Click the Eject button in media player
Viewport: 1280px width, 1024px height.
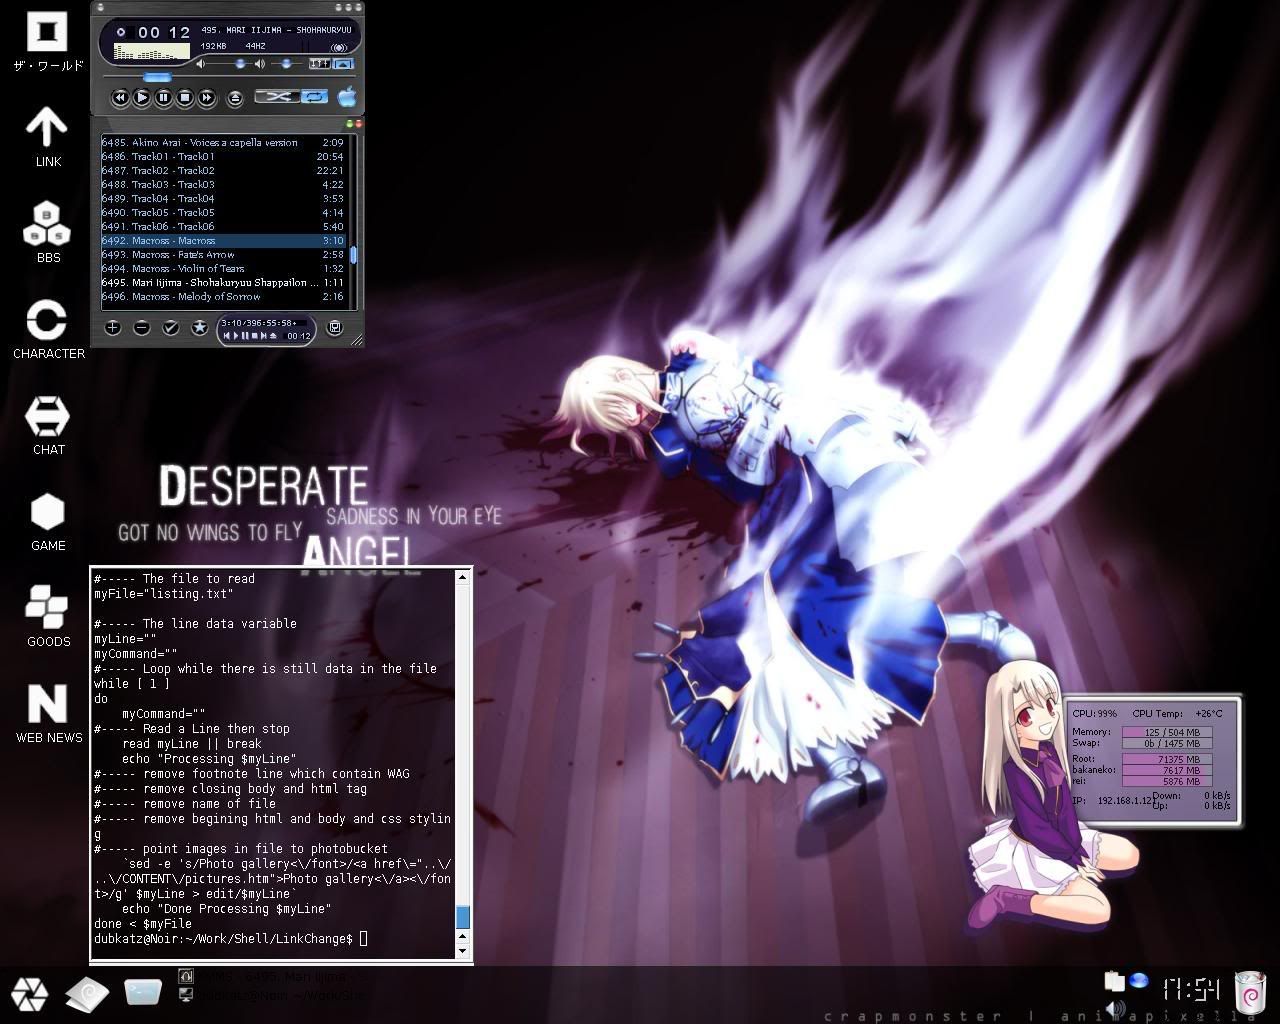coord(235,98)
